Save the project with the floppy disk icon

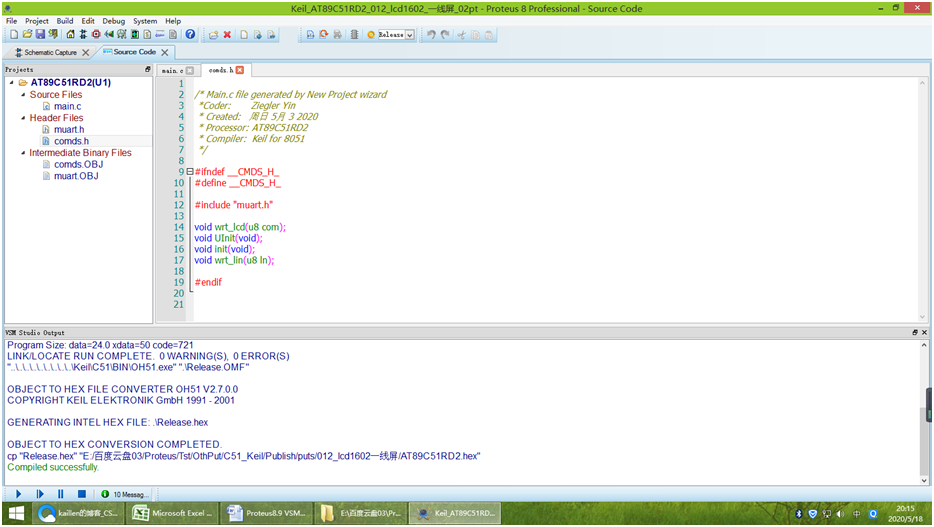[x=41, y=35]
